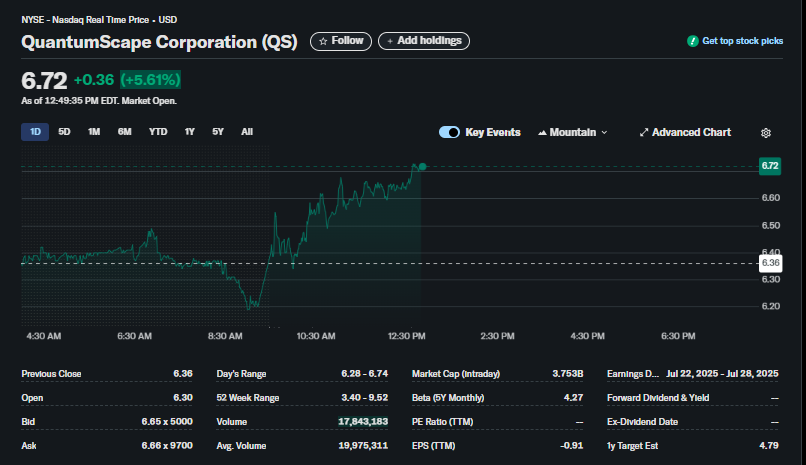Viewport: 806px width, 465px height.
Task: Click the current price dot on chart
Action: 423,166
